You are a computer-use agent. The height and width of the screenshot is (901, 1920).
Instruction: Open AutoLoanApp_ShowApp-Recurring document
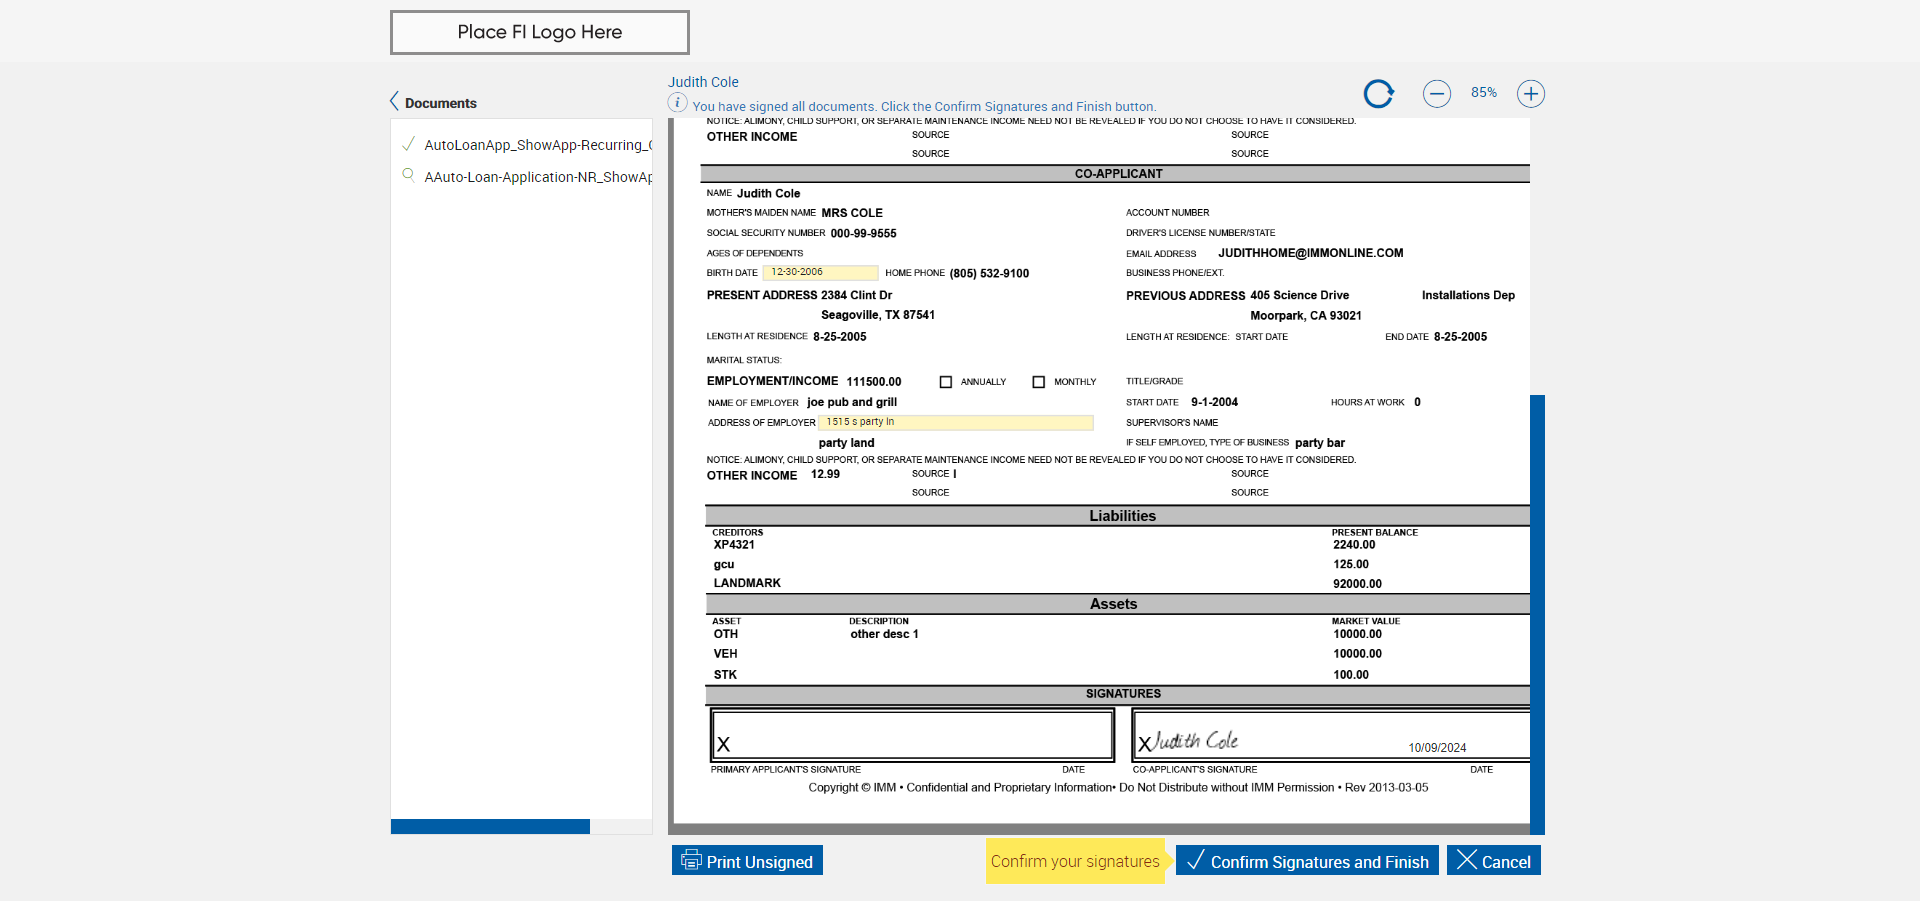coord(538,145)
